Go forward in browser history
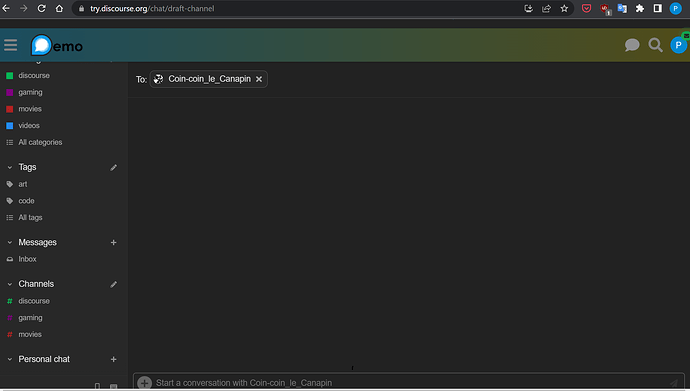Image resolution: width=690 pixels, height=391 pixels. pos(24,8)
